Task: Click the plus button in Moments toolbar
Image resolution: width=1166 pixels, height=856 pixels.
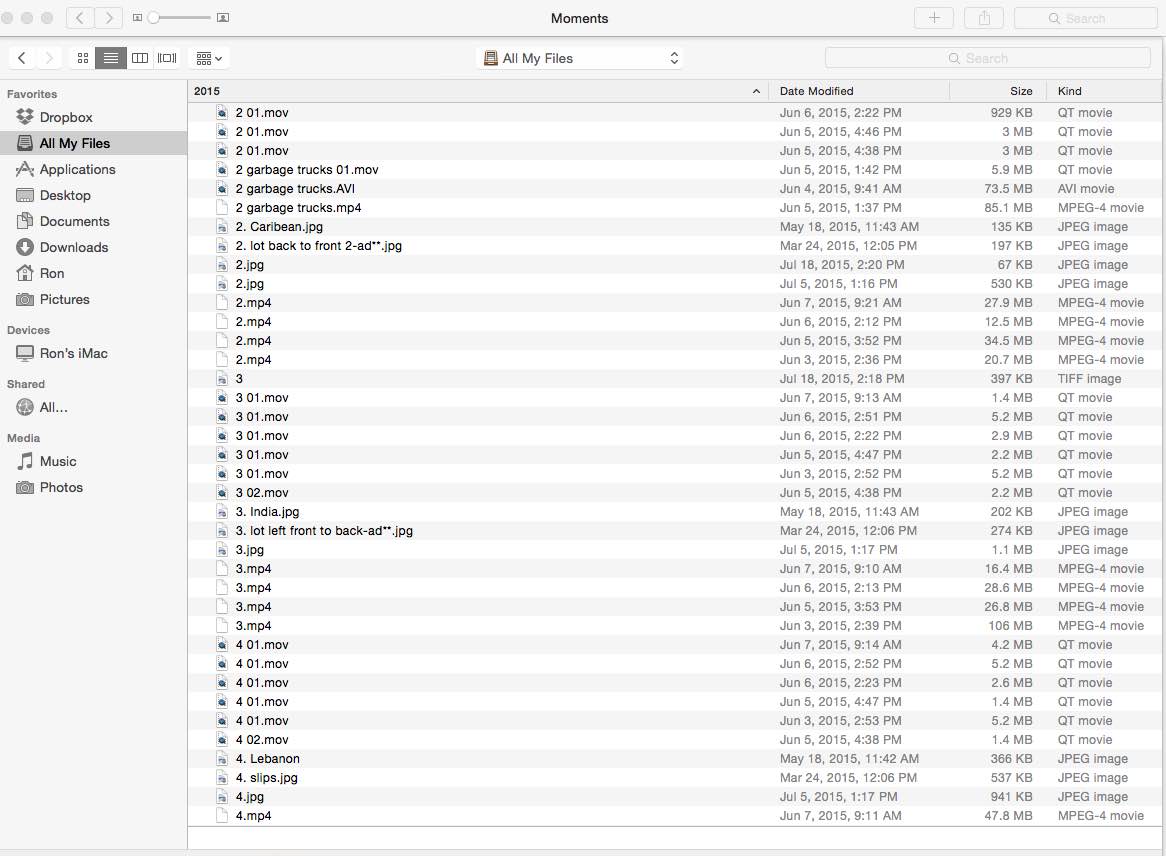Action: pos(934,18)
